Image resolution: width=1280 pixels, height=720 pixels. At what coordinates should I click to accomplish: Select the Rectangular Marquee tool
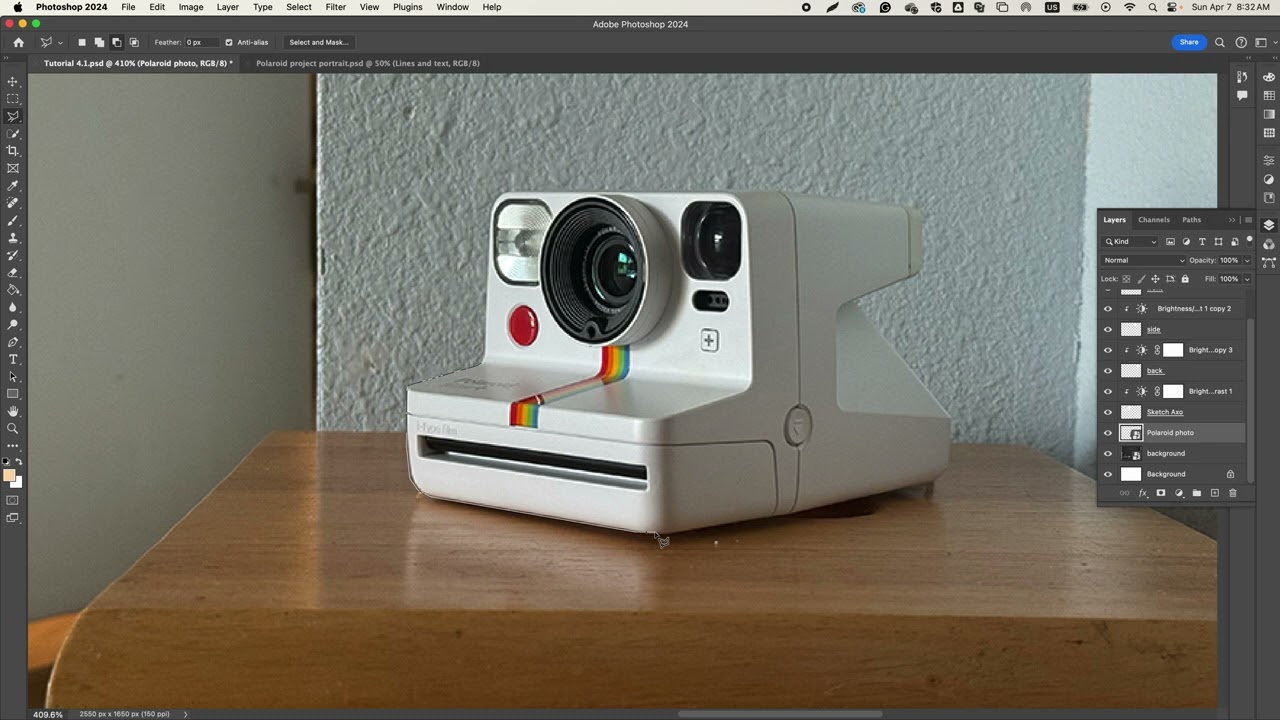pyautogui.click(x=13, y=99)
